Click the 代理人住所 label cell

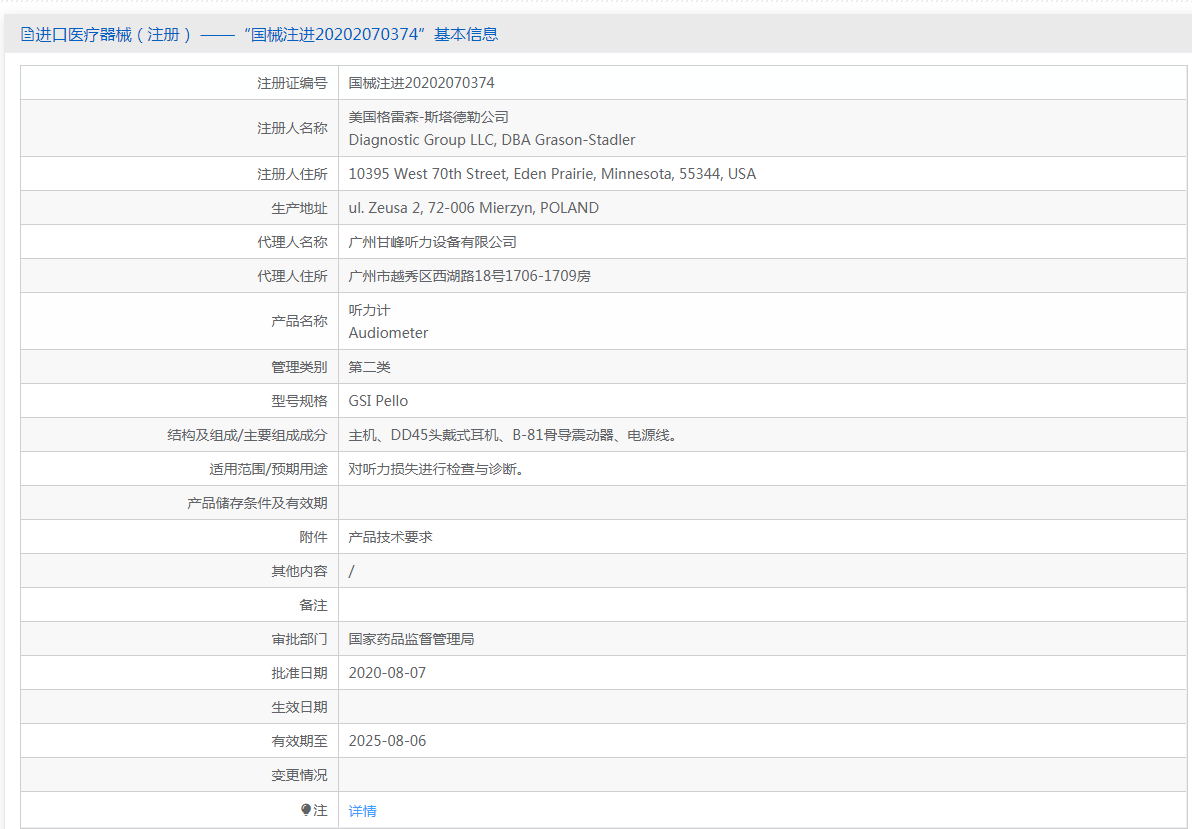[179, 275]
